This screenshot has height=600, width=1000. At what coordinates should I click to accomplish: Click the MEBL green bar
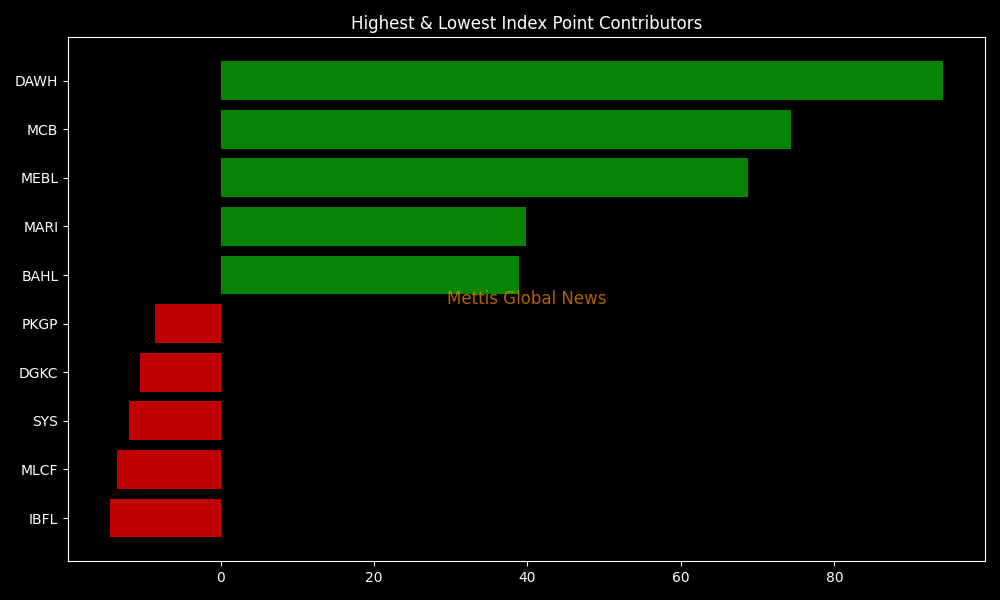coord(484,178)
